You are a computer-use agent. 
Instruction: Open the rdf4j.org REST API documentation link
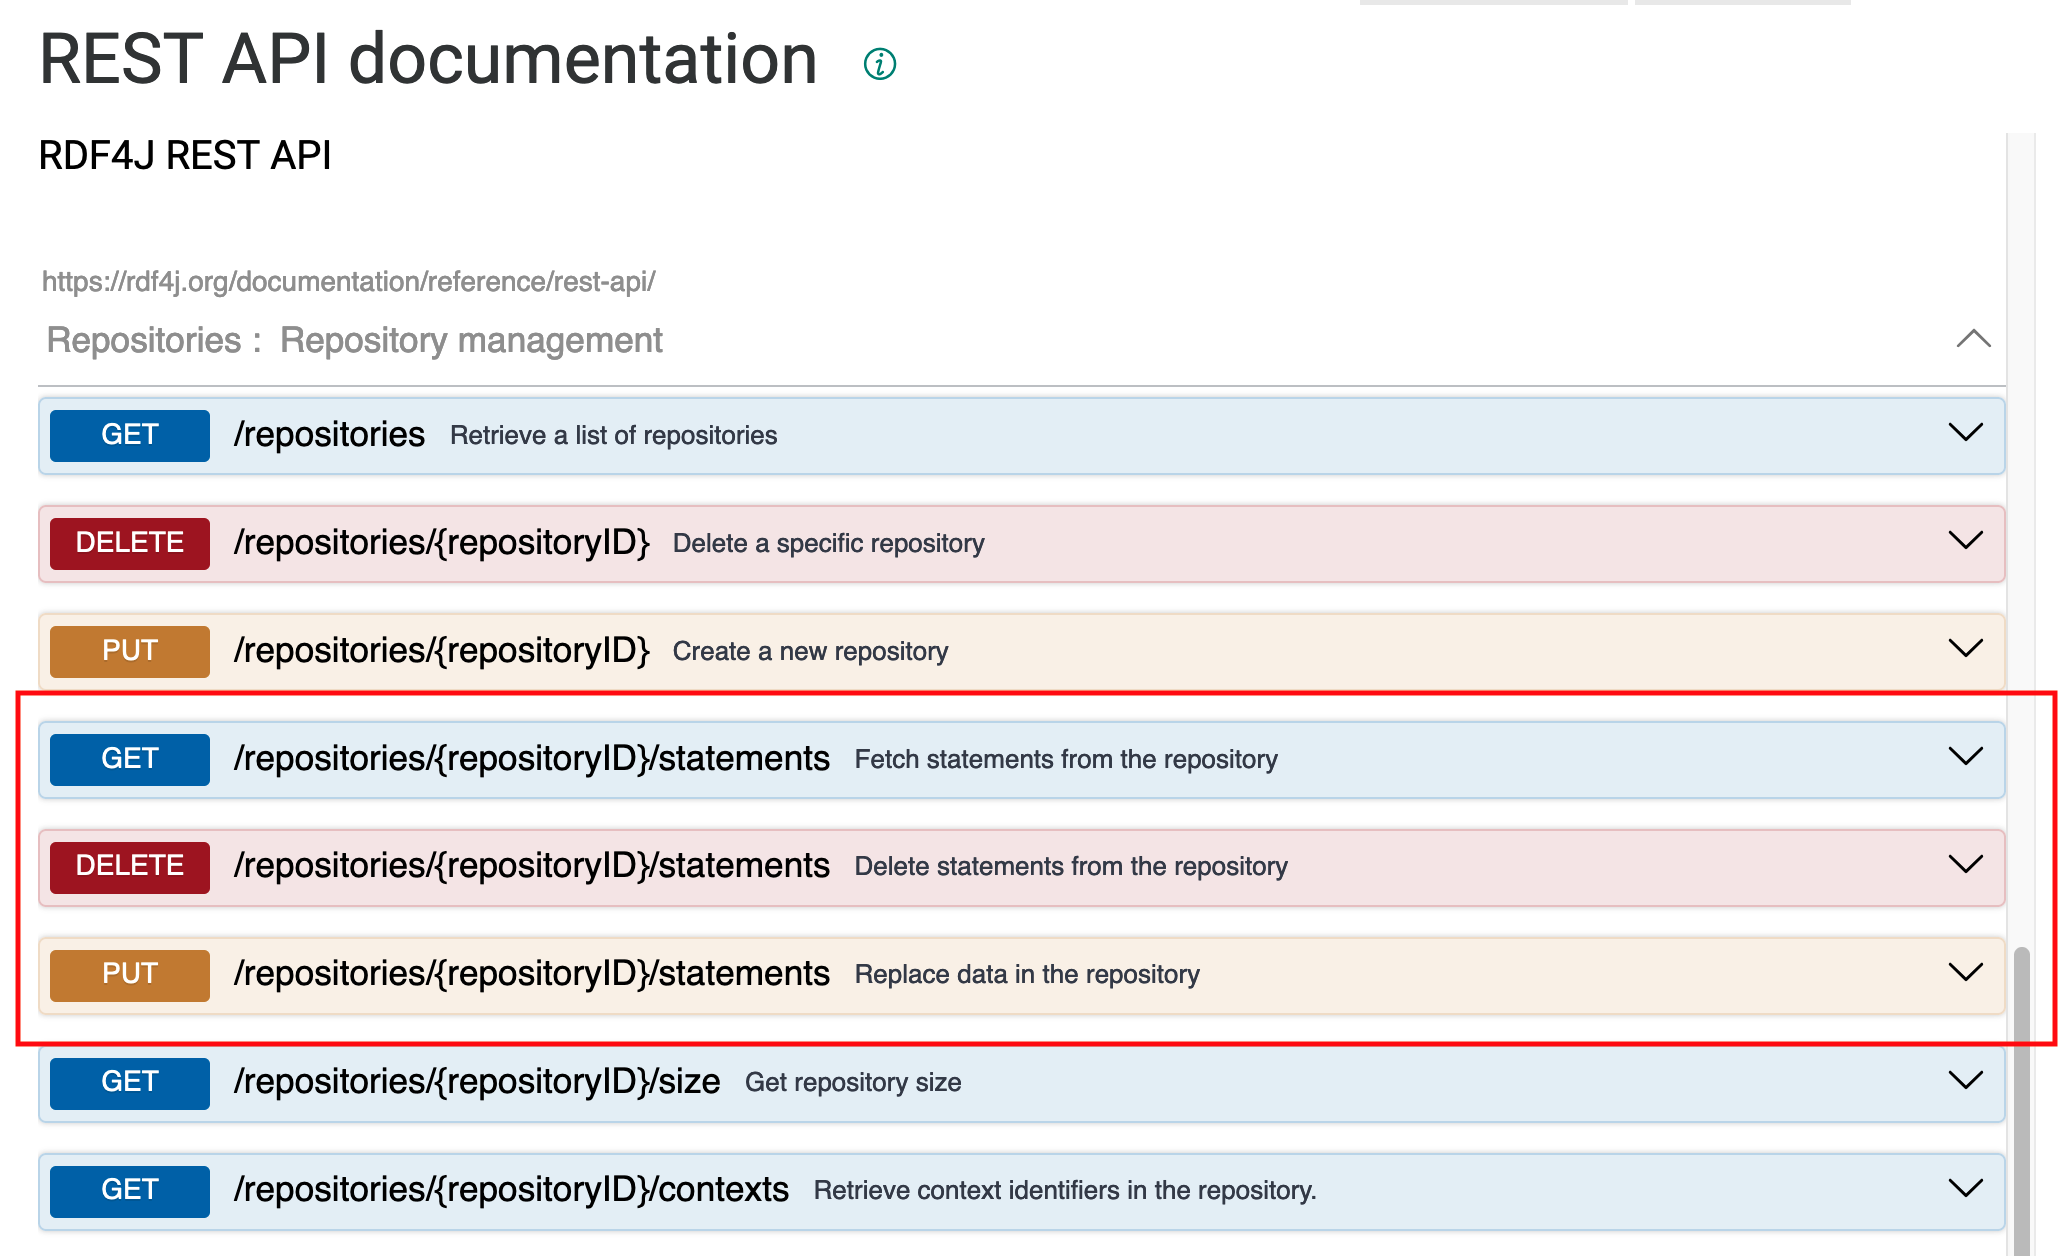348,282
